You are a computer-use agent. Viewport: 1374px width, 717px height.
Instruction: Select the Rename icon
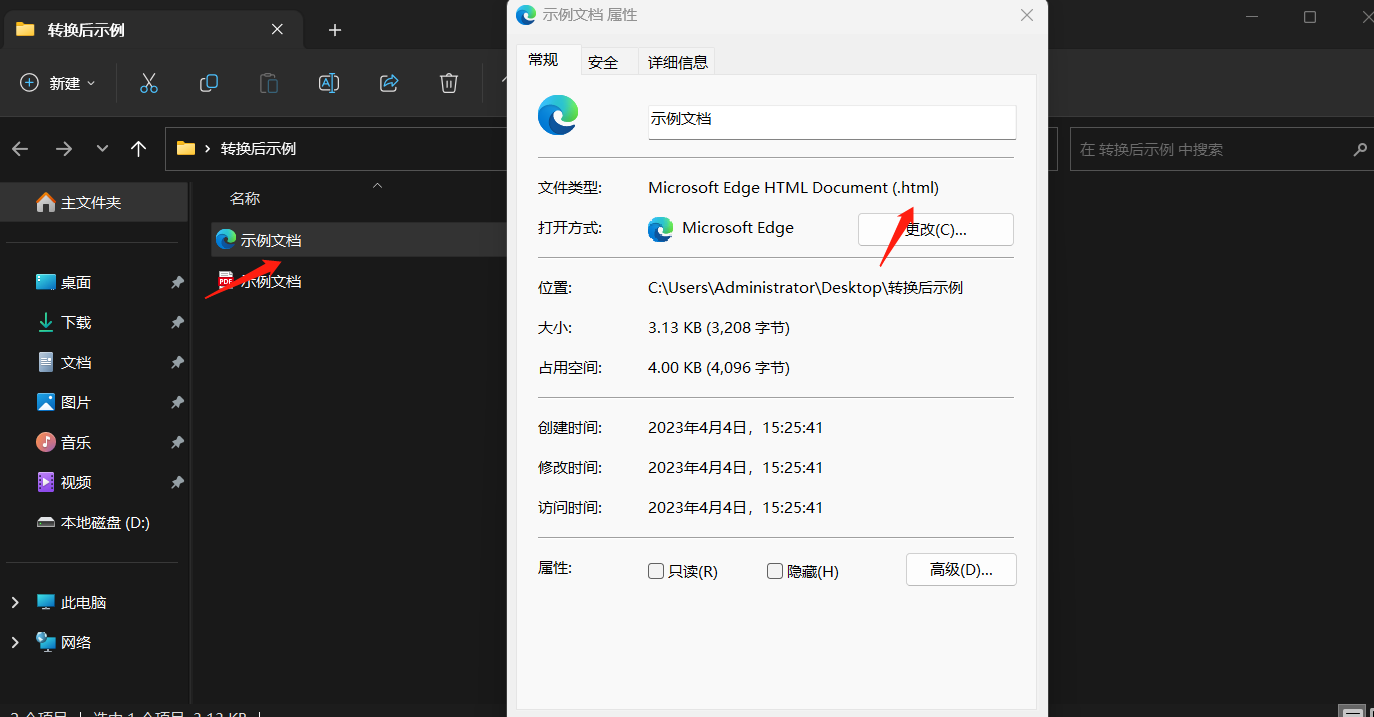[x=329, y=83]
